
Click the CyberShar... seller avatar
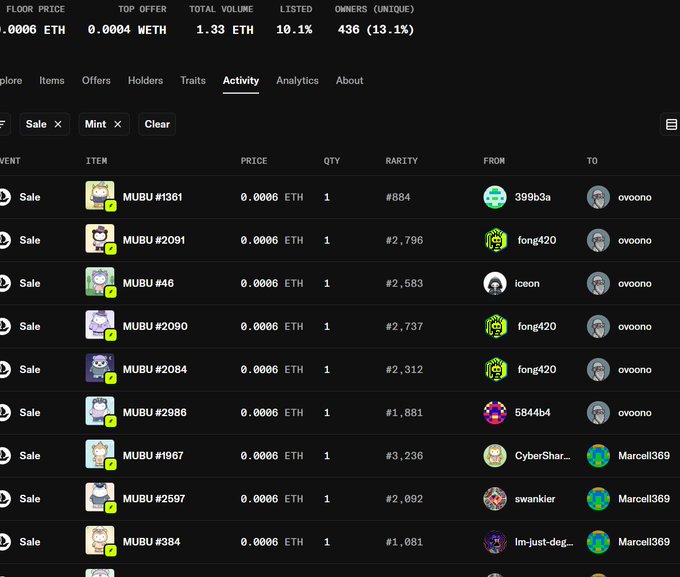(495, 456)
